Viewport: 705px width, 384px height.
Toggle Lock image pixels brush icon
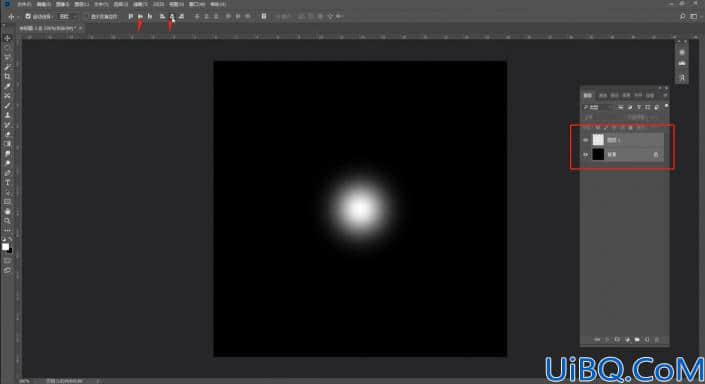tap(606, 128)
